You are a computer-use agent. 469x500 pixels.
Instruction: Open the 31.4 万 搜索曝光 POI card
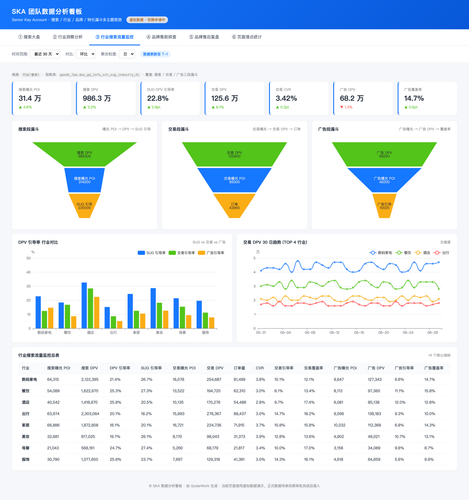[x=42, y=98]
